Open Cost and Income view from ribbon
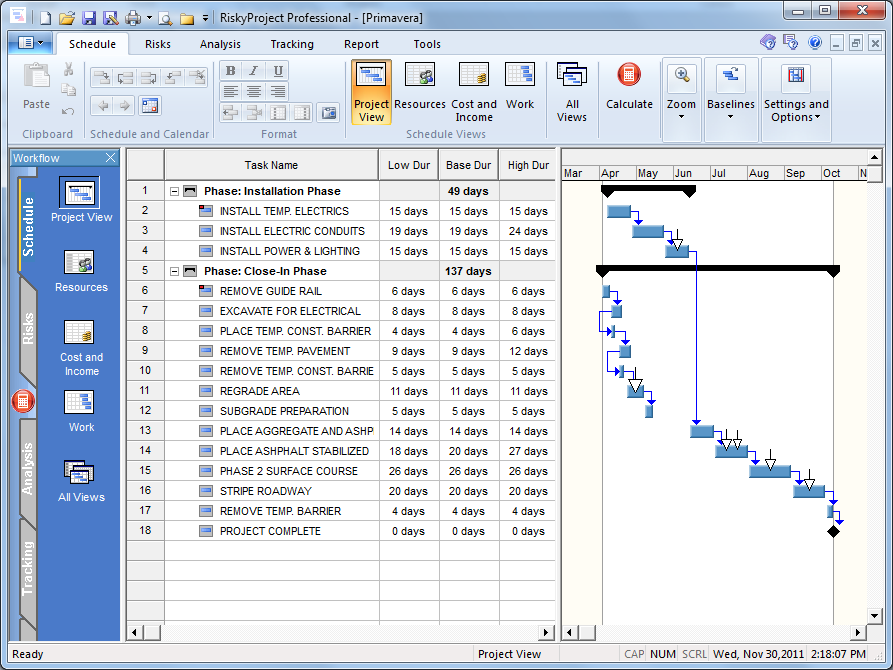Viewport: 893px width, 670px height. (x=474, y=92)
